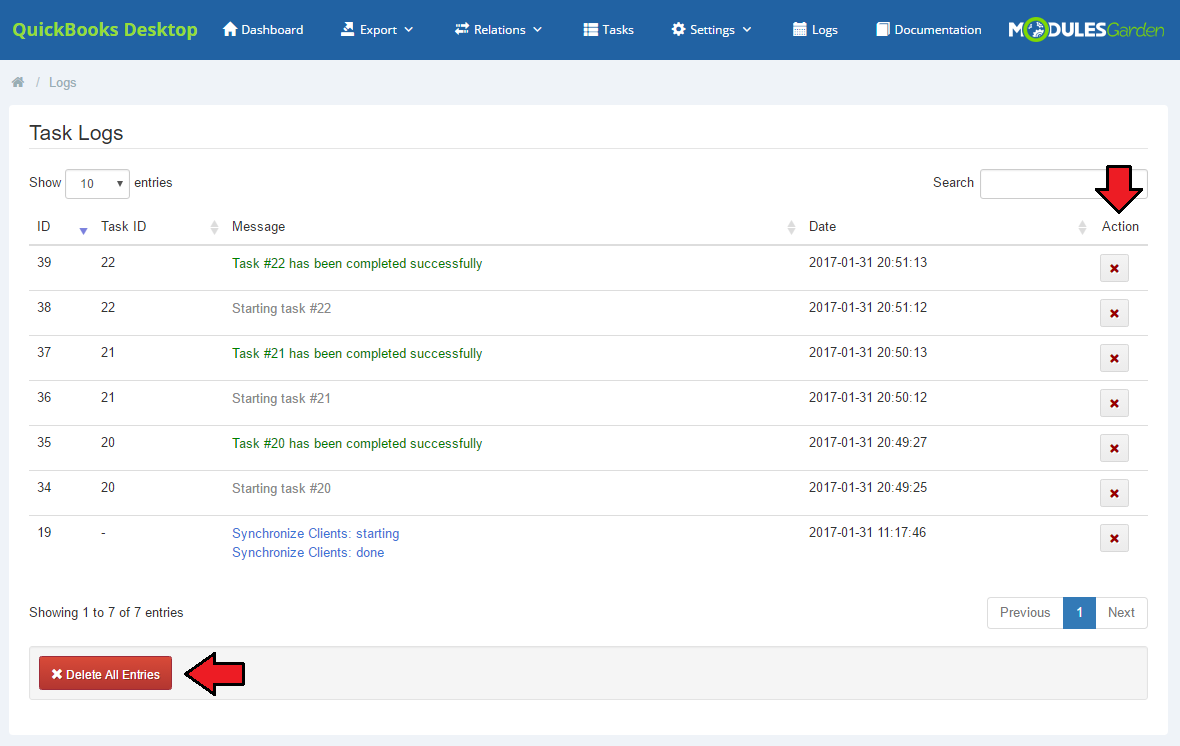Sort by the Date column header
This screenshot has width=1180, height=746.
coord(822,227)
